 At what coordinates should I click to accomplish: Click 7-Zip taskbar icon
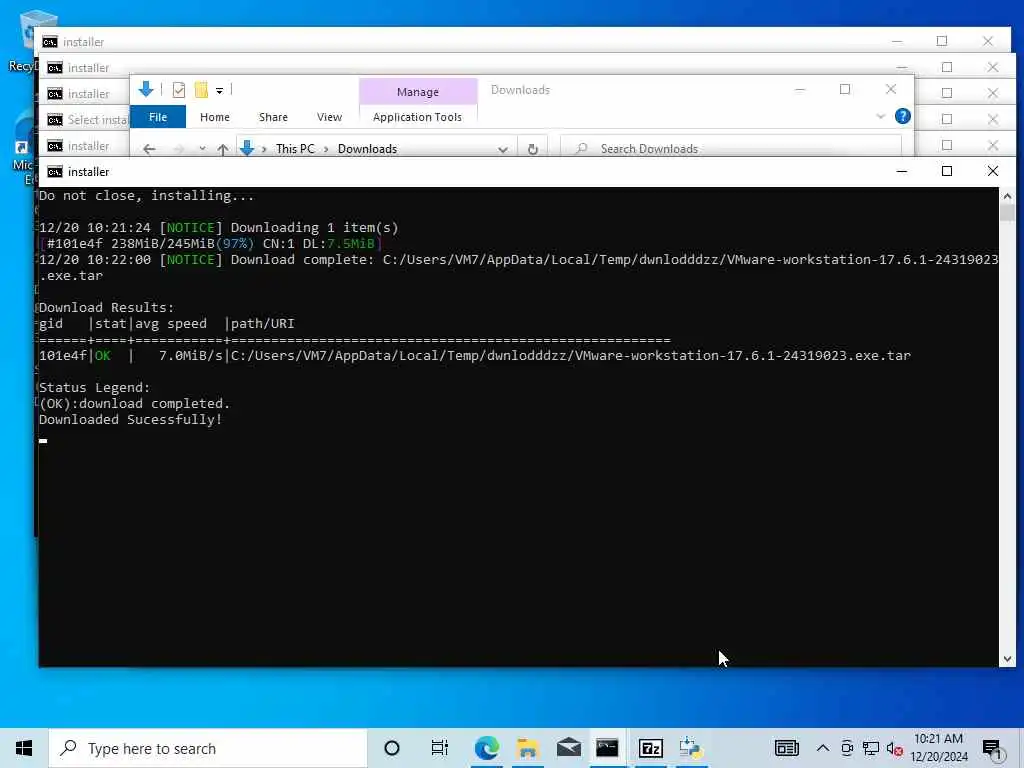(650, 748)
